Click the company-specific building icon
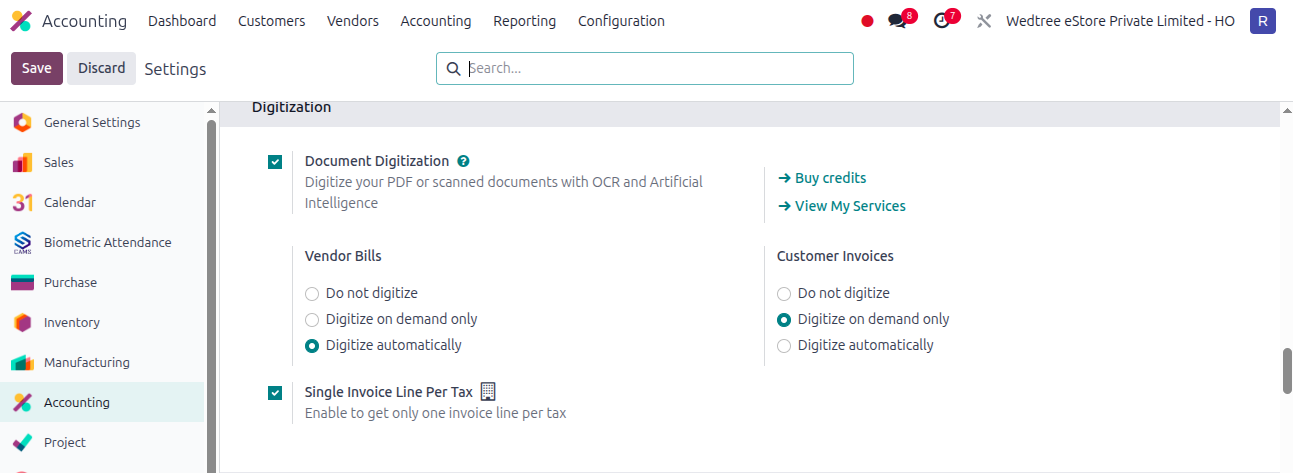 488,391
